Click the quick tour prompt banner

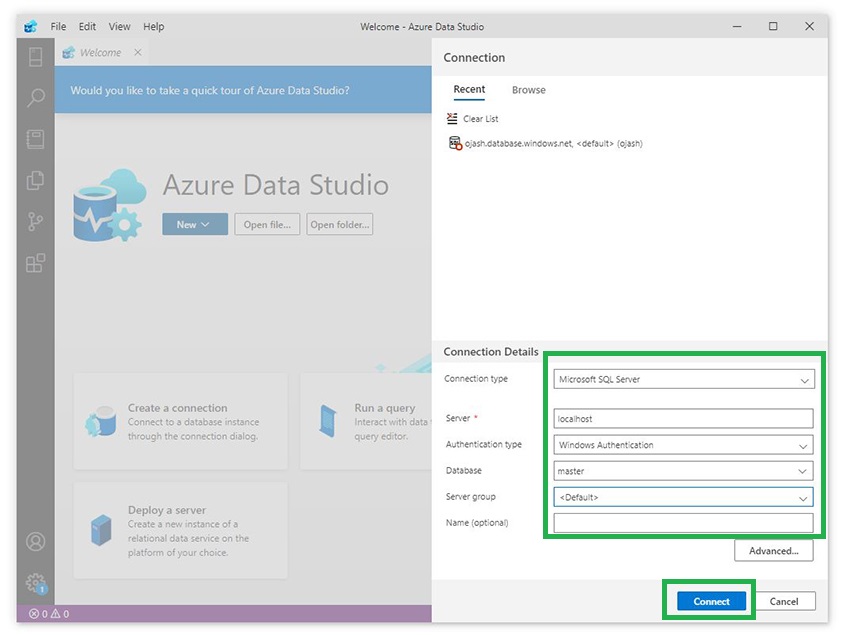(x=243, y=90)
